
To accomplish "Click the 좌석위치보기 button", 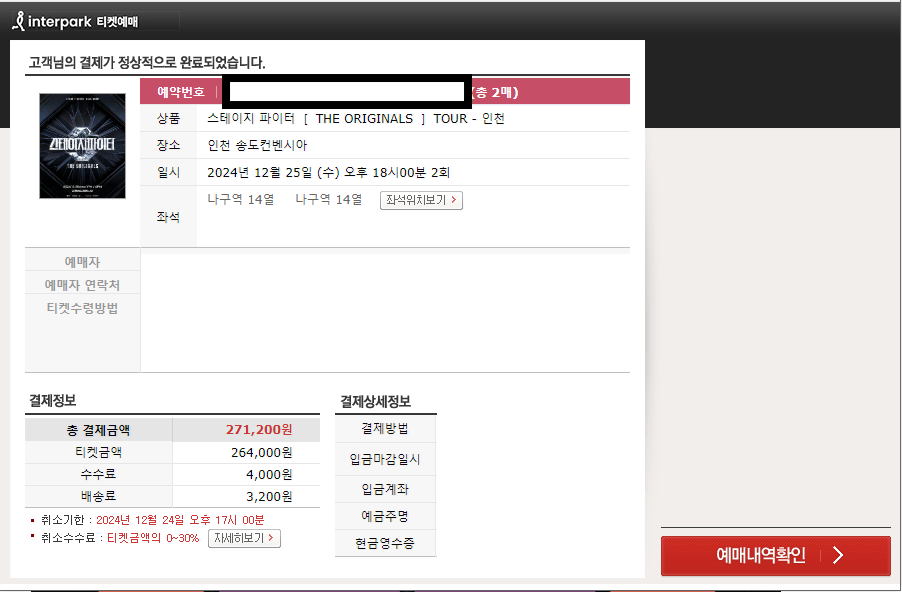I will [421, 200].
